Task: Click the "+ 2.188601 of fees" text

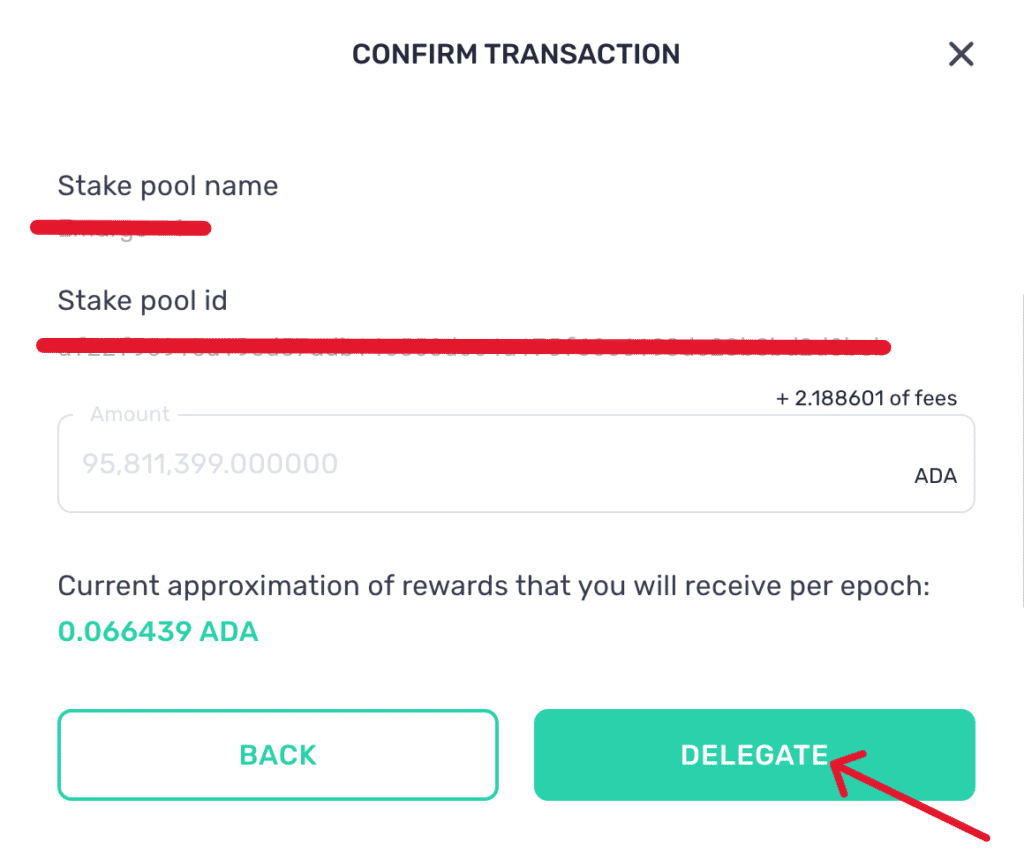Action: click(x=866, y=398)
